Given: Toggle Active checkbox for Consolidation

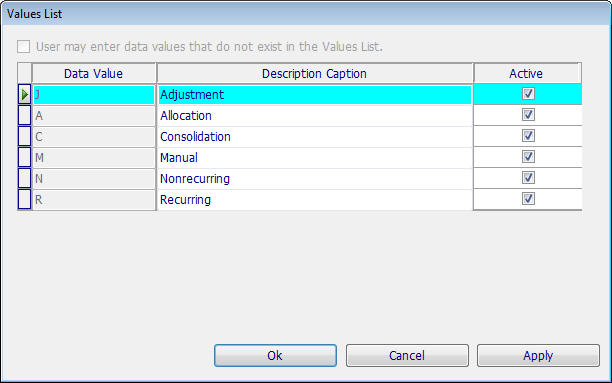Looking at the screenshot, I should tap(528, 136).
